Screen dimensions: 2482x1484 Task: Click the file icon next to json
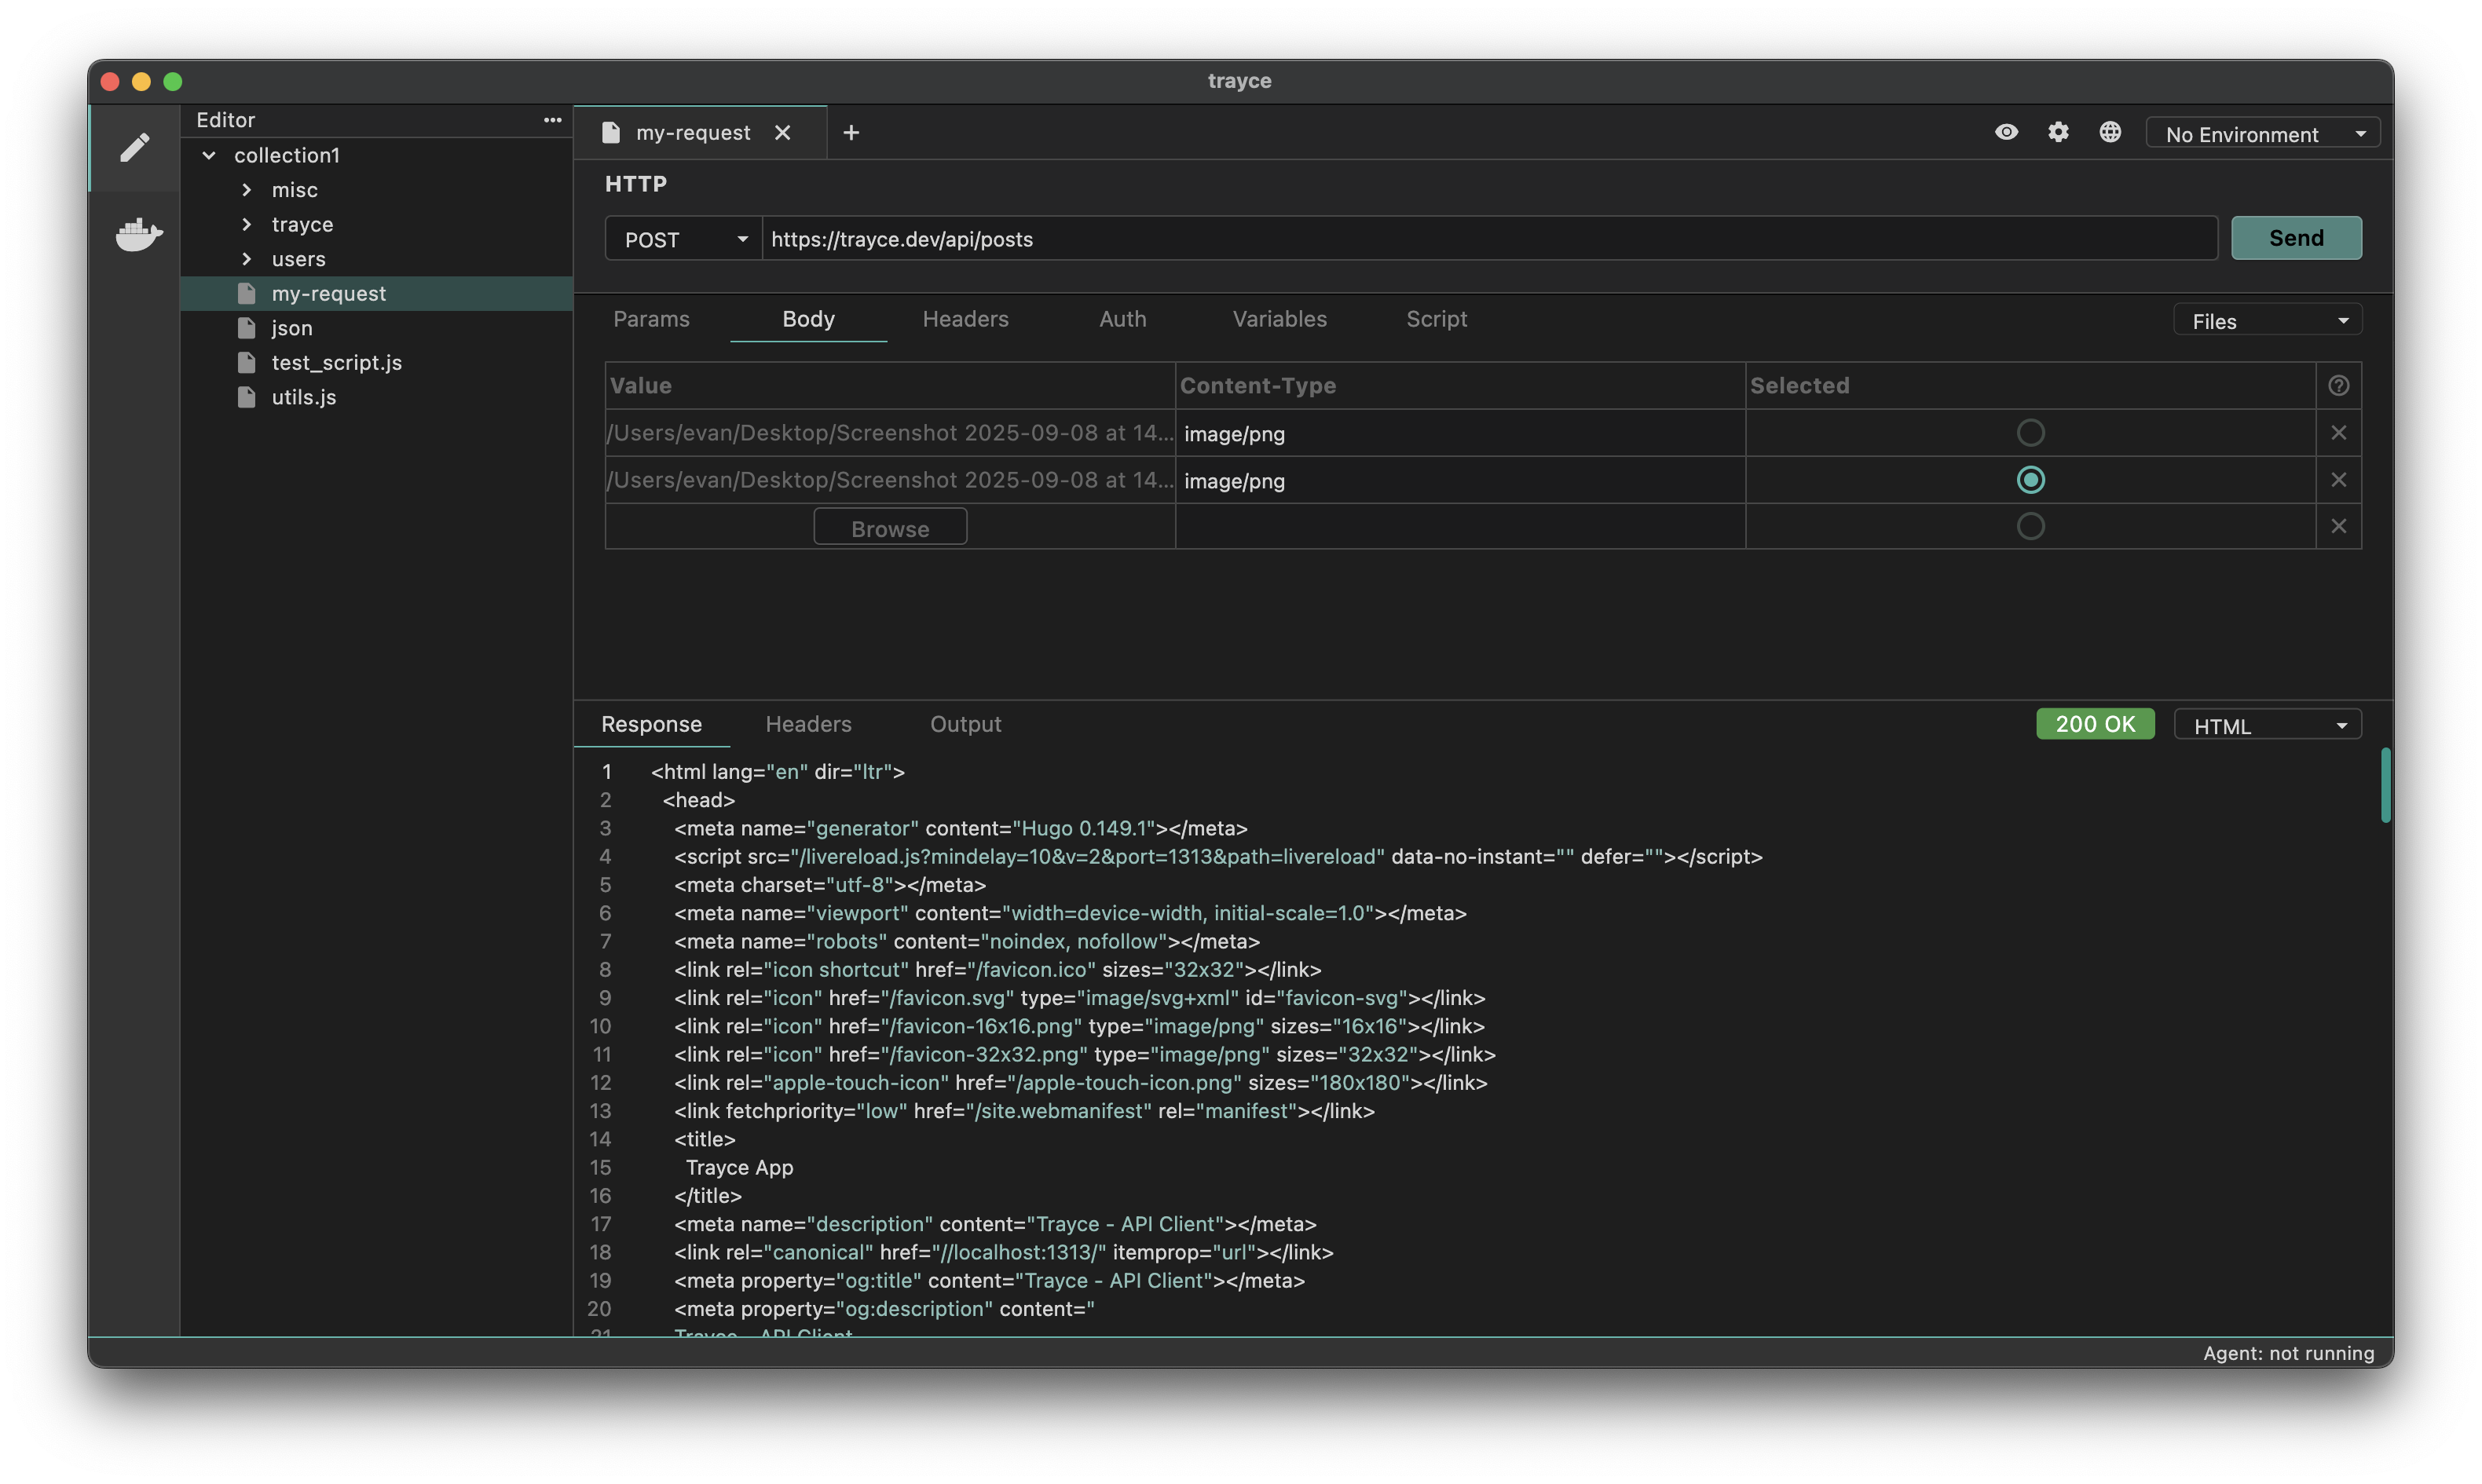pos(247,328)
